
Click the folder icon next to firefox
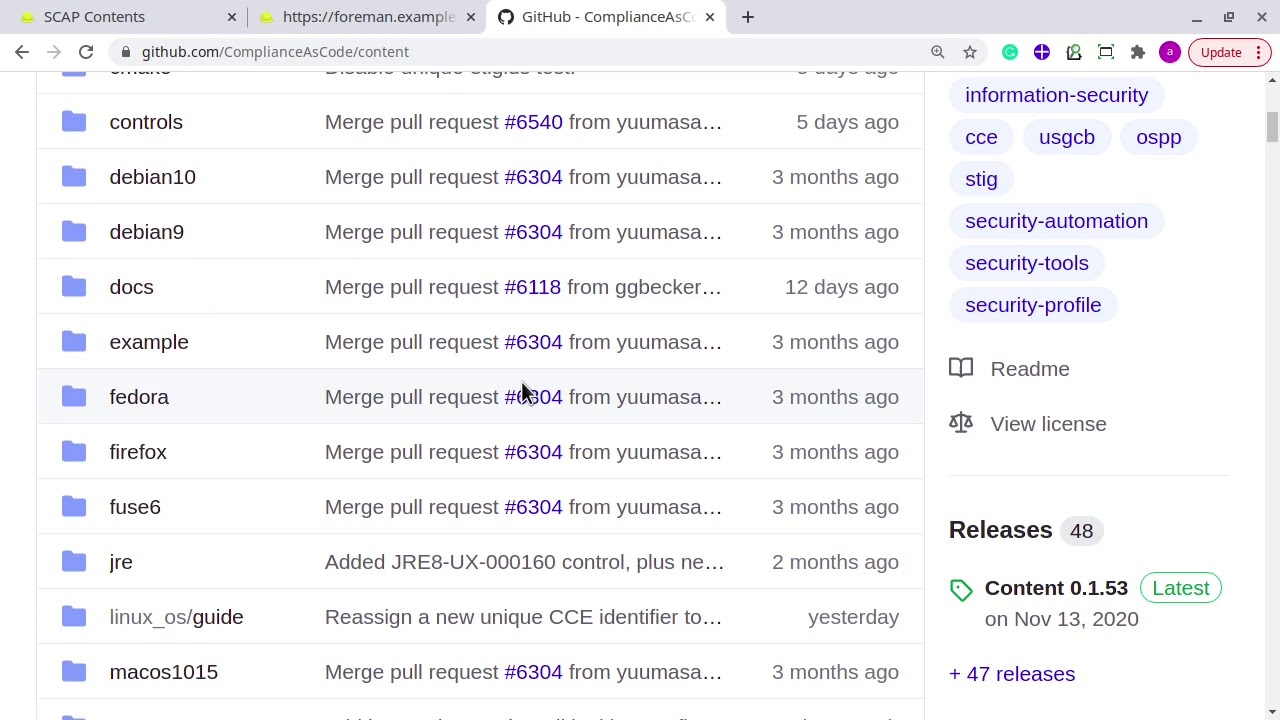coord(74,452)
